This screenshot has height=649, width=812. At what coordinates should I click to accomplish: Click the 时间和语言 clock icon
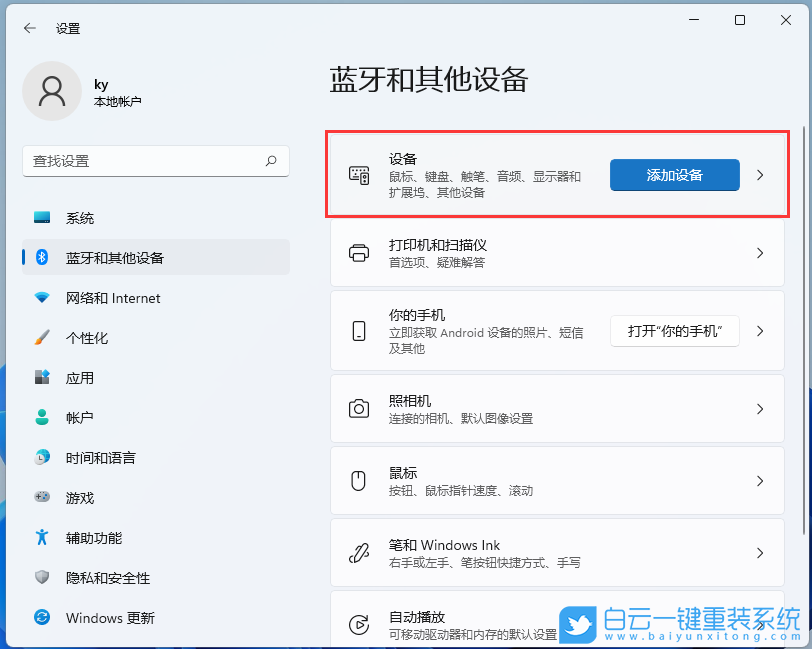(40, 458)
